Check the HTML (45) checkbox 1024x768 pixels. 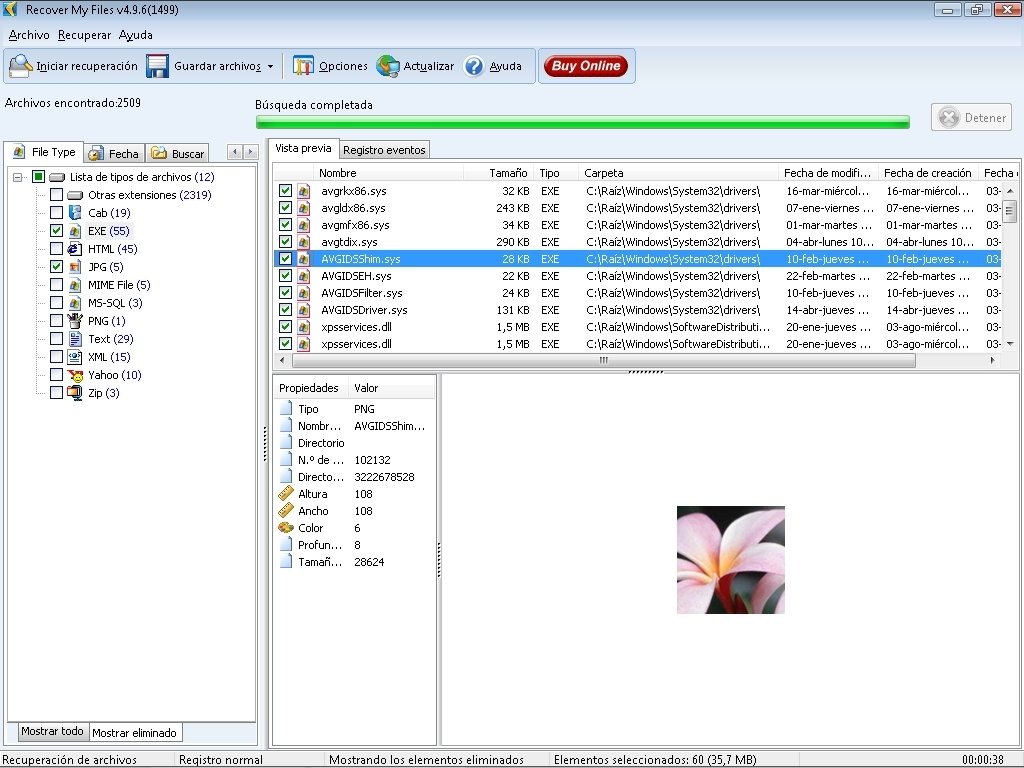click(x=56, y=249)
